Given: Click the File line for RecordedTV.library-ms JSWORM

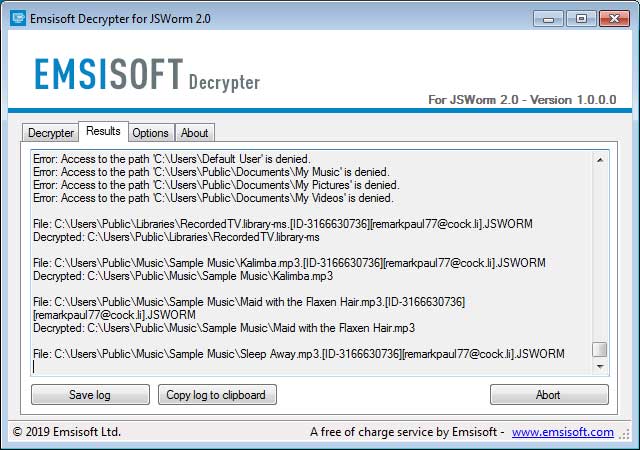Looking at the screenshot, I should point(283,224).
